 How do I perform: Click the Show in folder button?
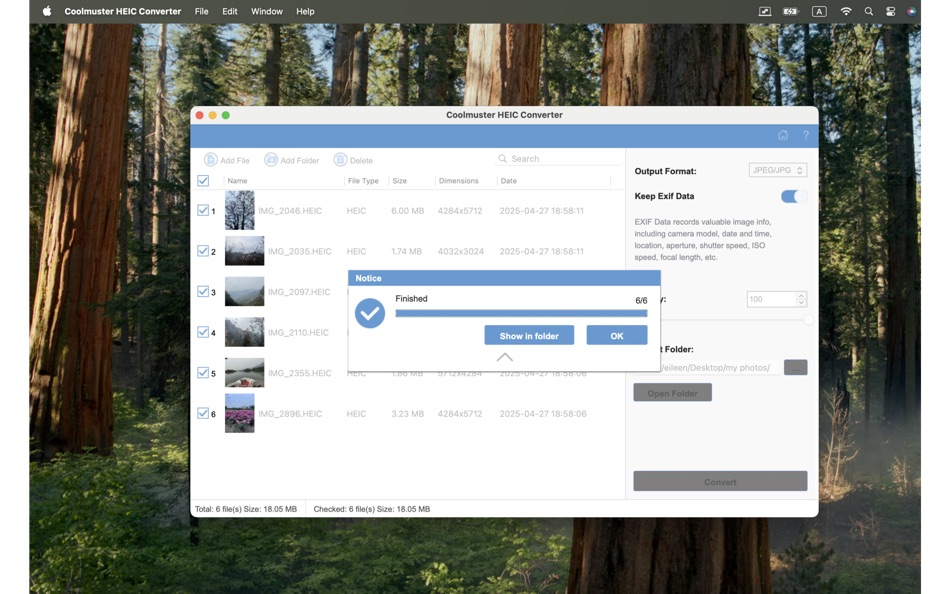click(x=529, y=335)
